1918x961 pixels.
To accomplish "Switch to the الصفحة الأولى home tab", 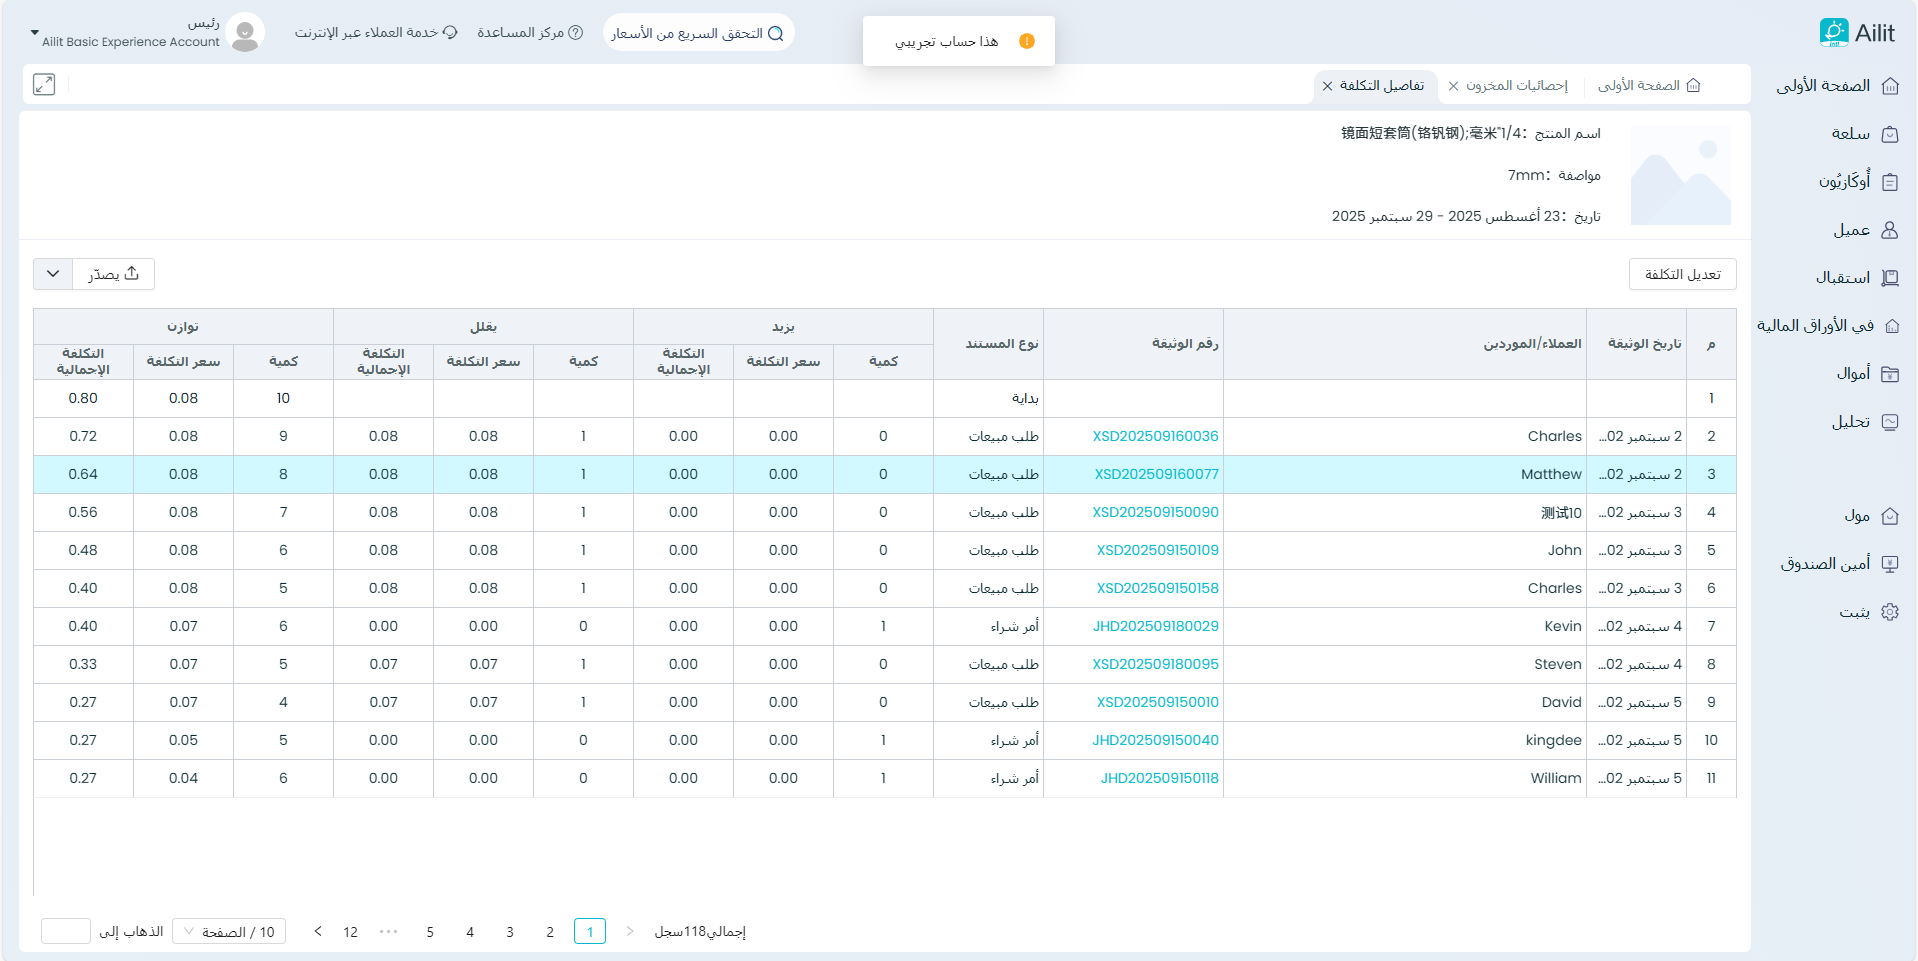I will click(x=1648, y=86).
